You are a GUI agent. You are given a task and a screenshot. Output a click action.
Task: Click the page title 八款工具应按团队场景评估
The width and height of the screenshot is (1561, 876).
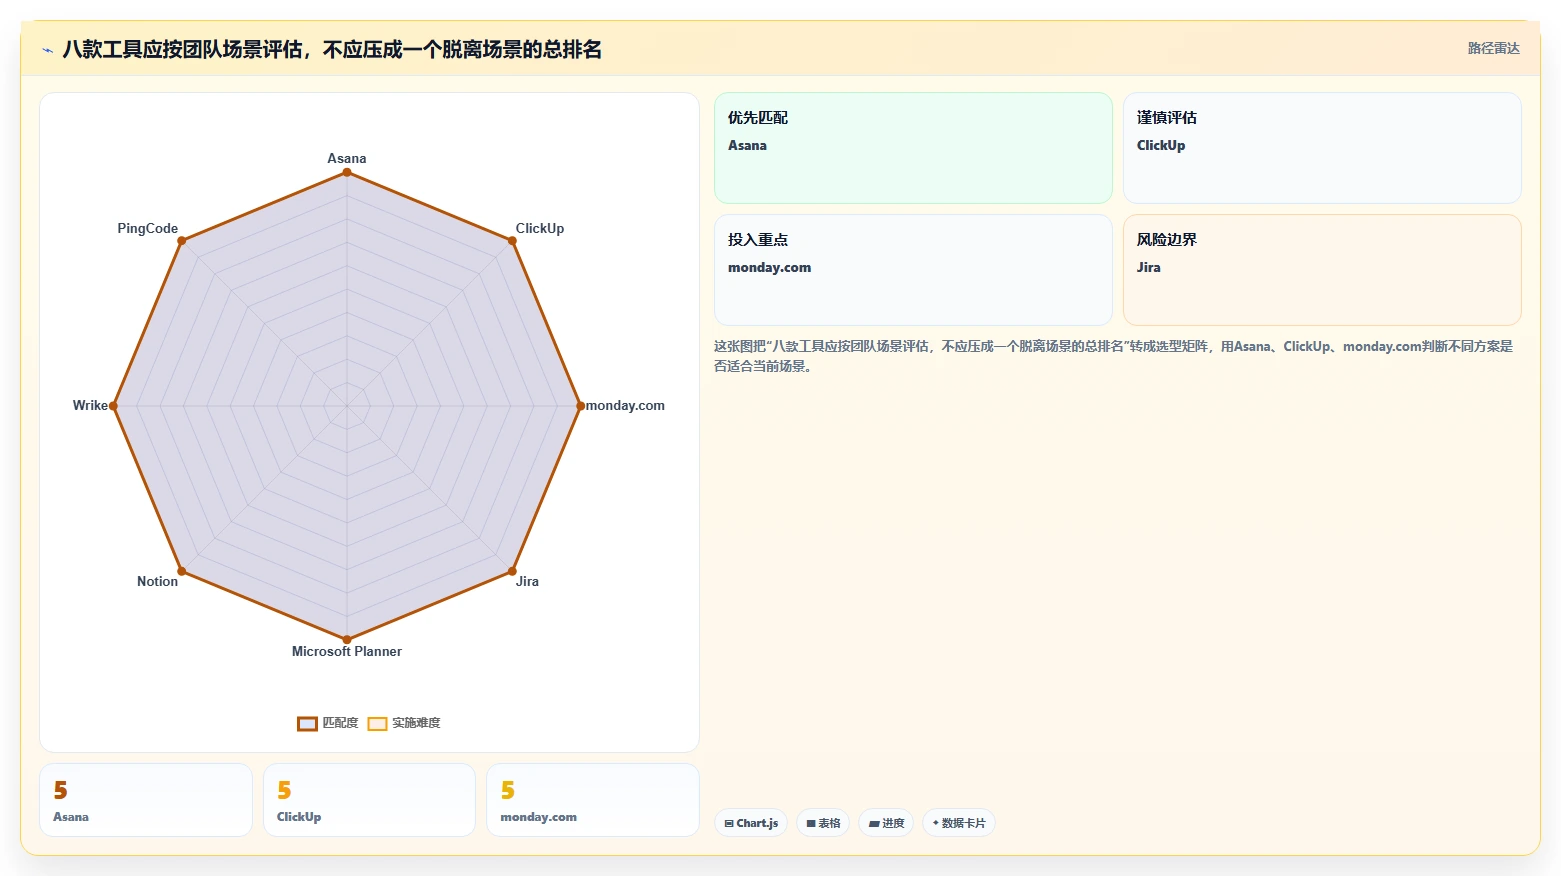[x=332, y=49]
